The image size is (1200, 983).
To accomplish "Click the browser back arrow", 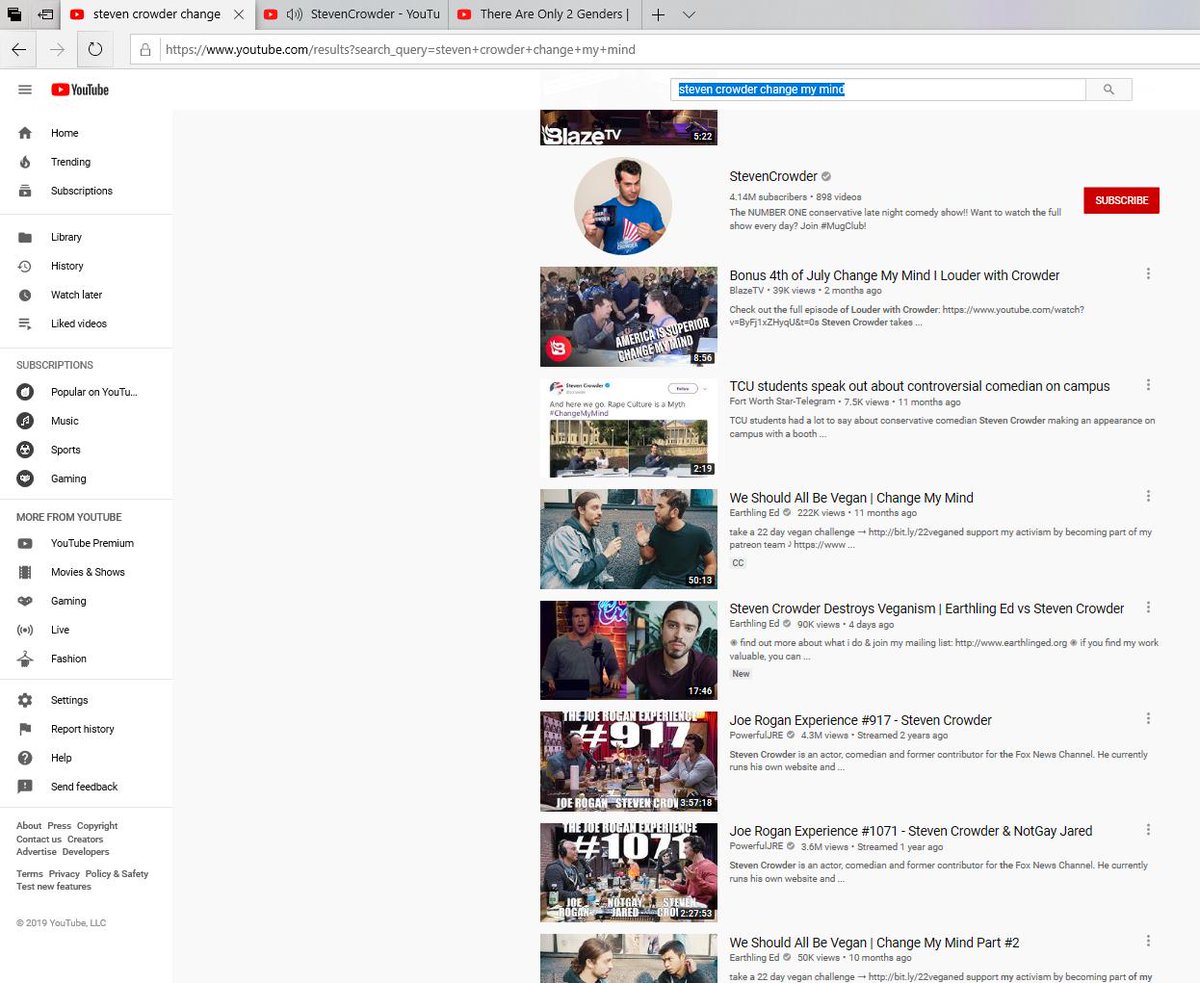I will tap(20, 49).
